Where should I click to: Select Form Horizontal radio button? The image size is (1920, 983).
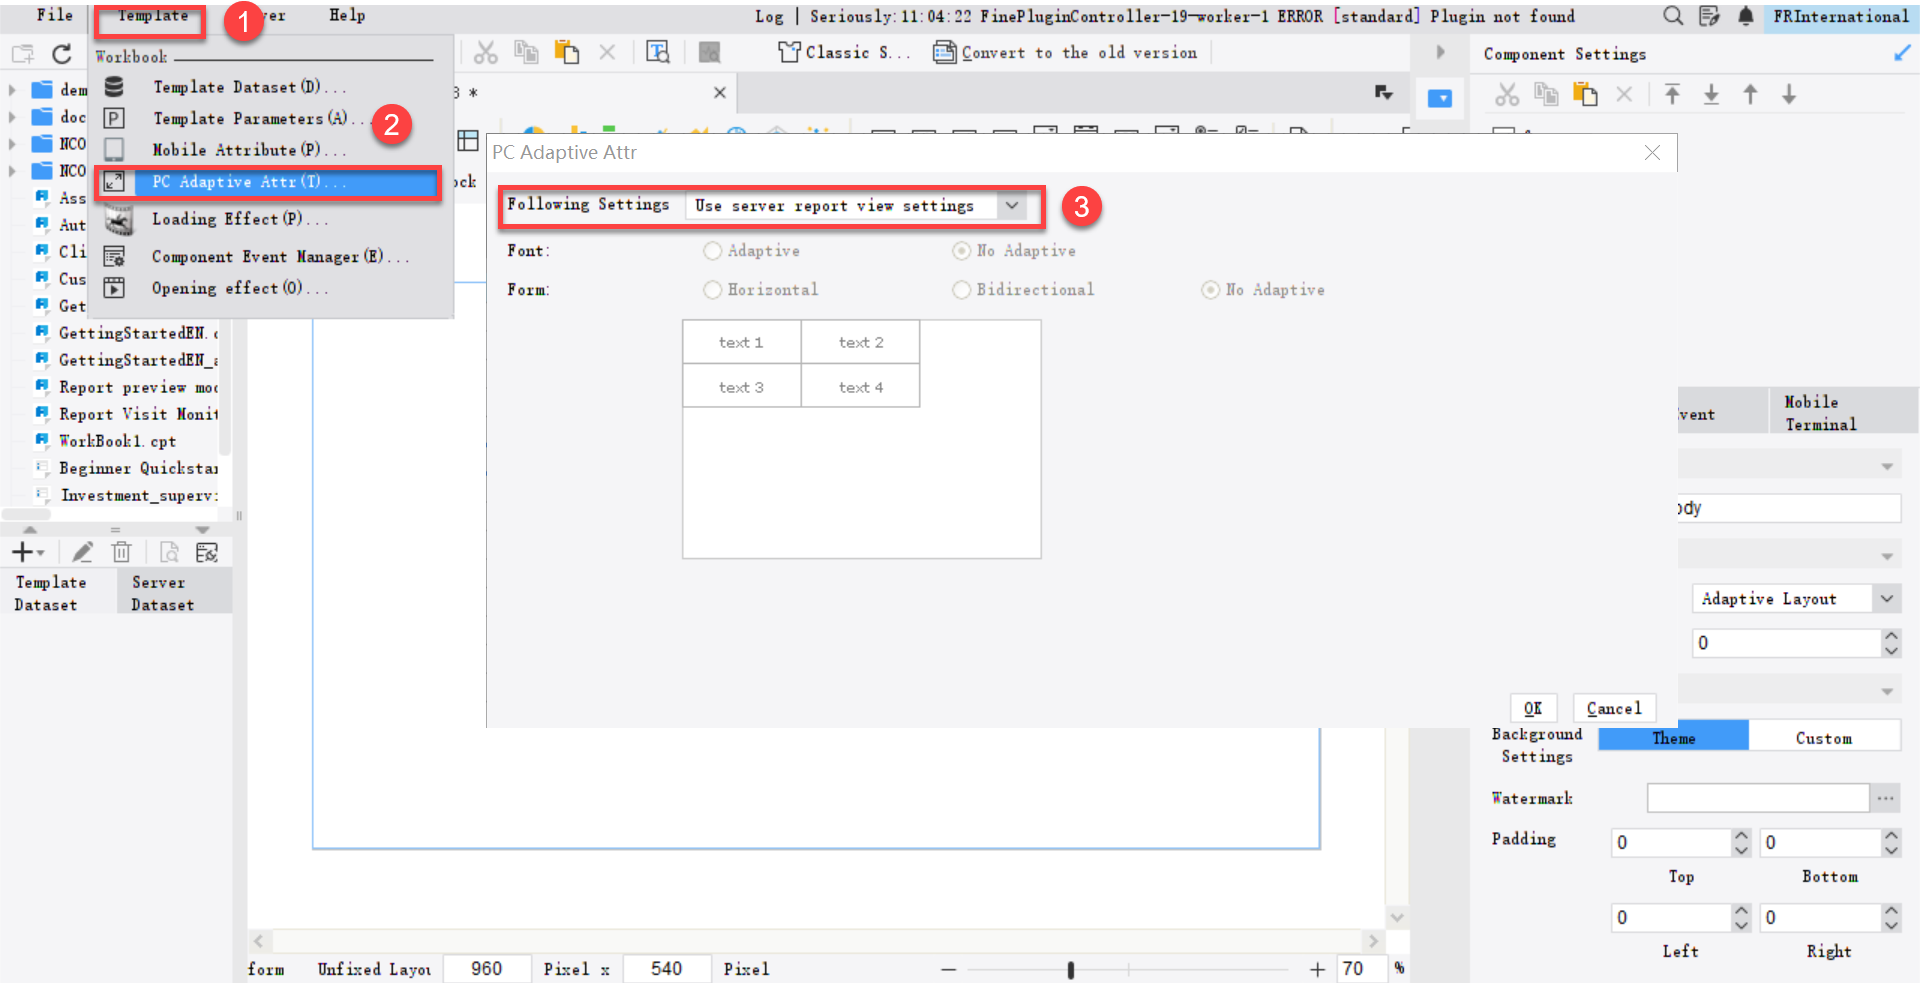coord(712,290)
